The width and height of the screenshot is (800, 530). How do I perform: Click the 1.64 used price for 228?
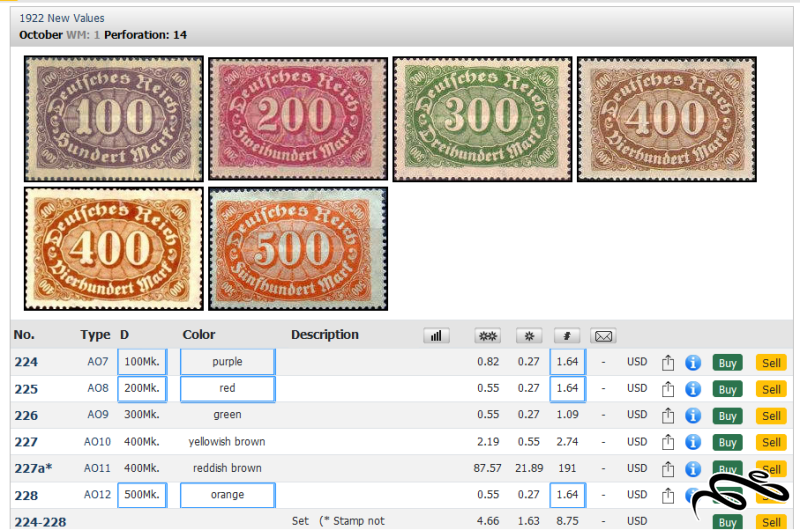coord(567,495)
